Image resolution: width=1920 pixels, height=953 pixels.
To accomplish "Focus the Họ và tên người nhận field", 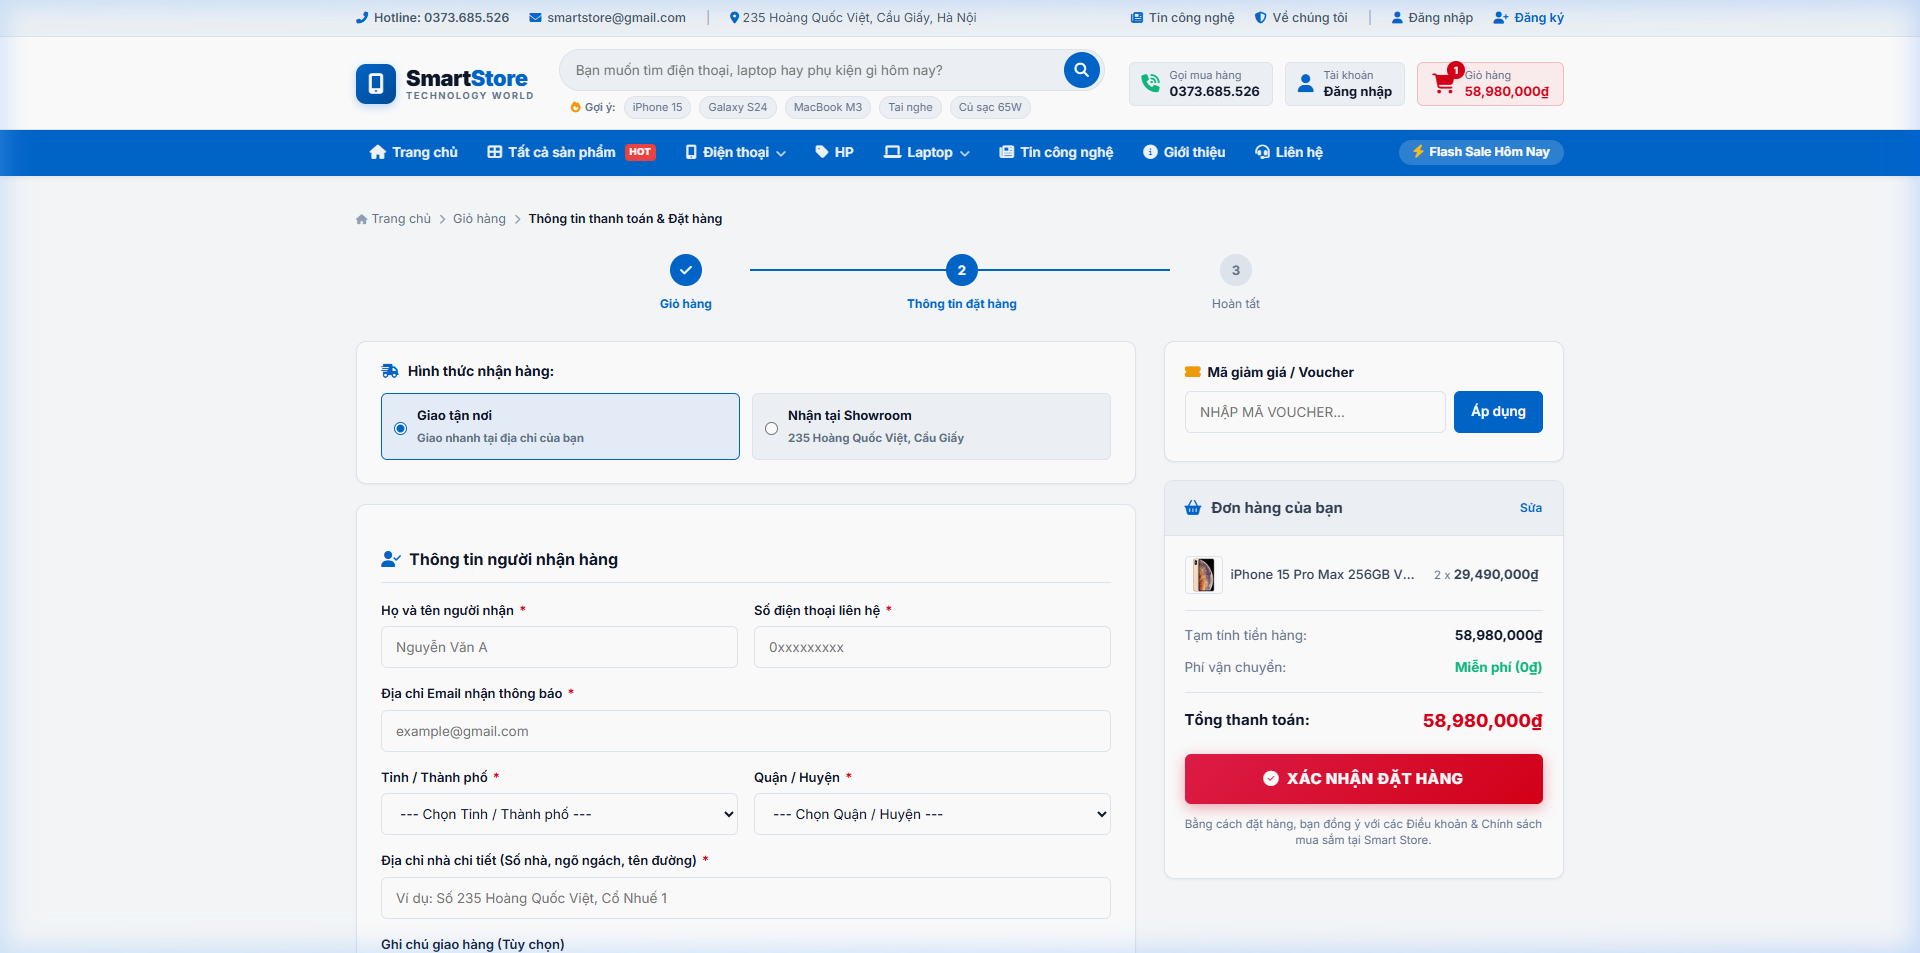I will click(x=559, y=647).
